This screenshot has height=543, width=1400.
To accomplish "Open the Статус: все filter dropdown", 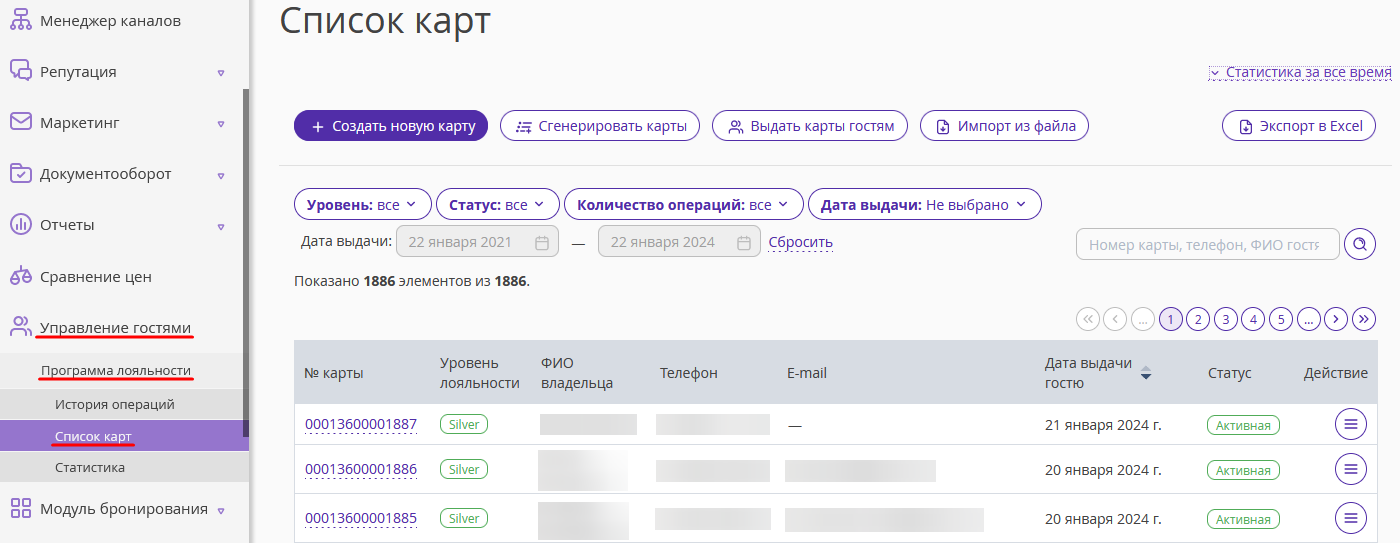I will tap(497, 204).
